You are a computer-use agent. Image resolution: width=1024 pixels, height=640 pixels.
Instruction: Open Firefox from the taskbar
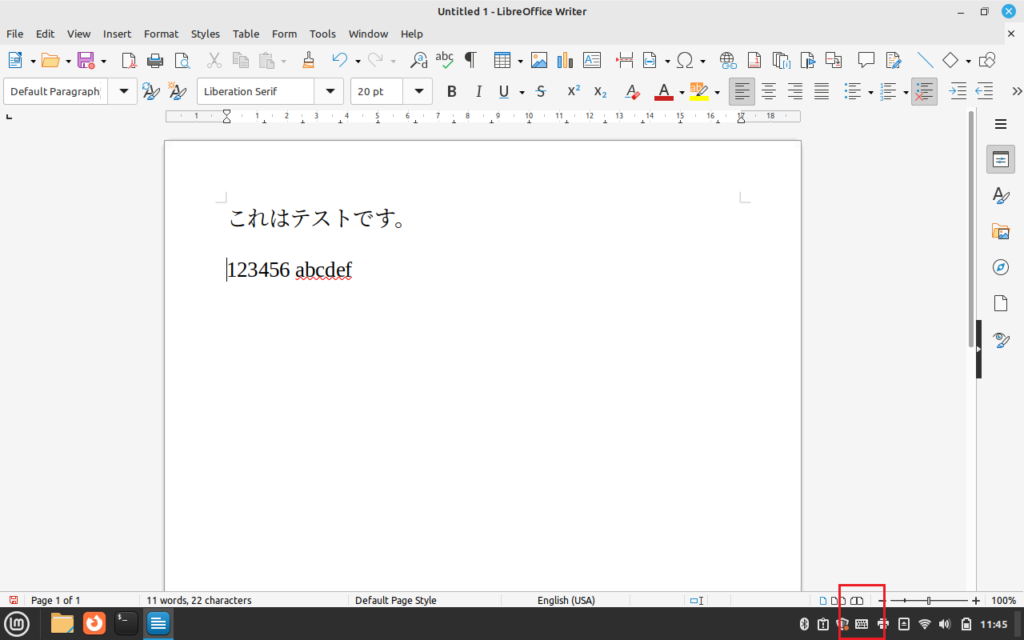pos(94,623)
